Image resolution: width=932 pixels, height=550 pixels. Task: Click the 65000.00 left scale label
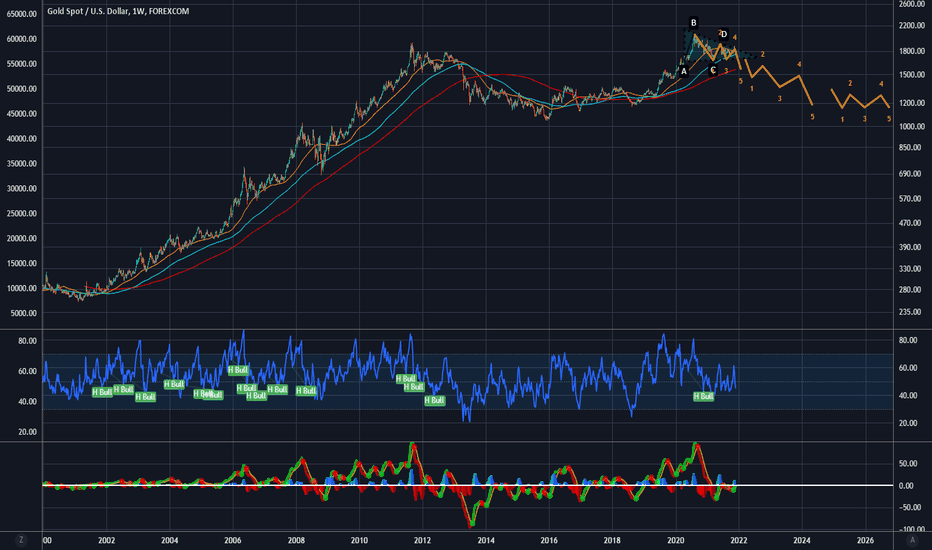click(x=21, y=14)
